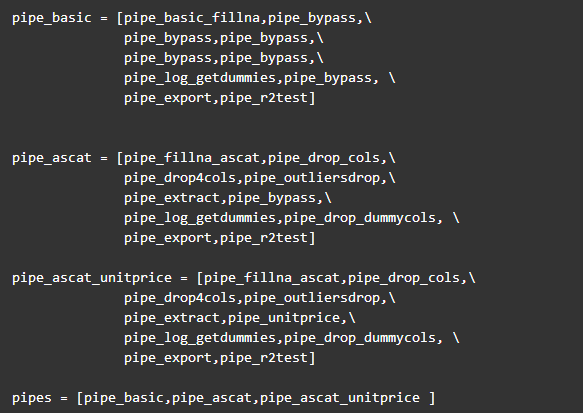This screenshot has width=583, height=413.
Task: Click the pipe_basic variable name
Action: click(x=52, y=18)
